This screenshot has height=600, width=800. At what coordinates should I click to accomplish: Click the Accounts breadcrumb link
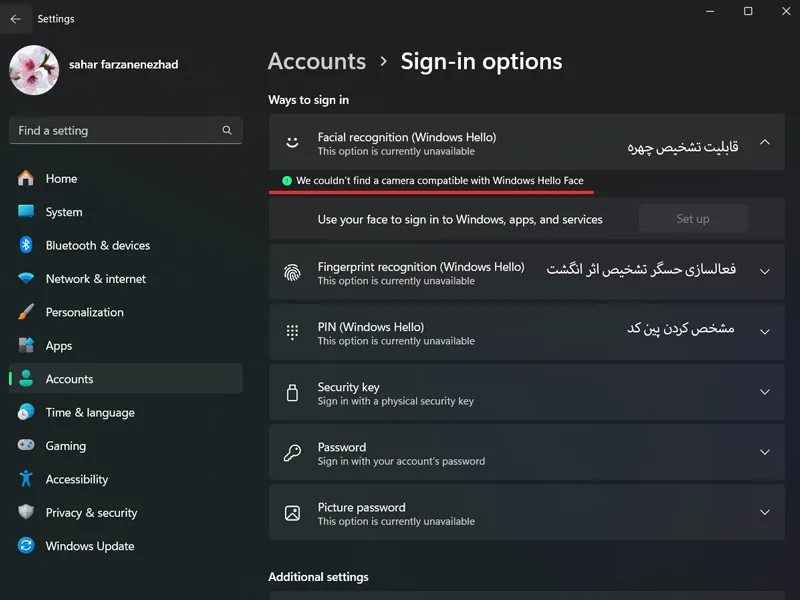(x=317, y=61)
